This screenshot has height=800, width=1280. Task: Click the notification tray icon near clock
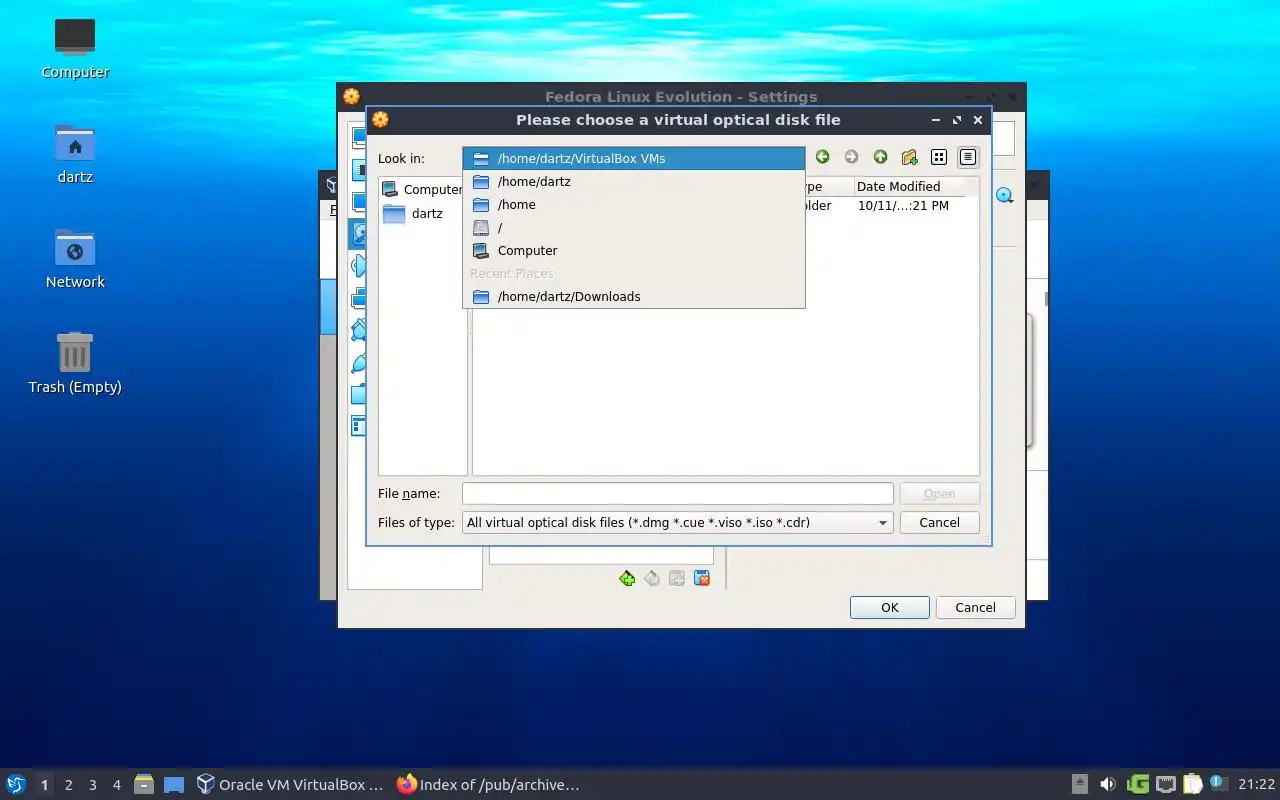1217,783
